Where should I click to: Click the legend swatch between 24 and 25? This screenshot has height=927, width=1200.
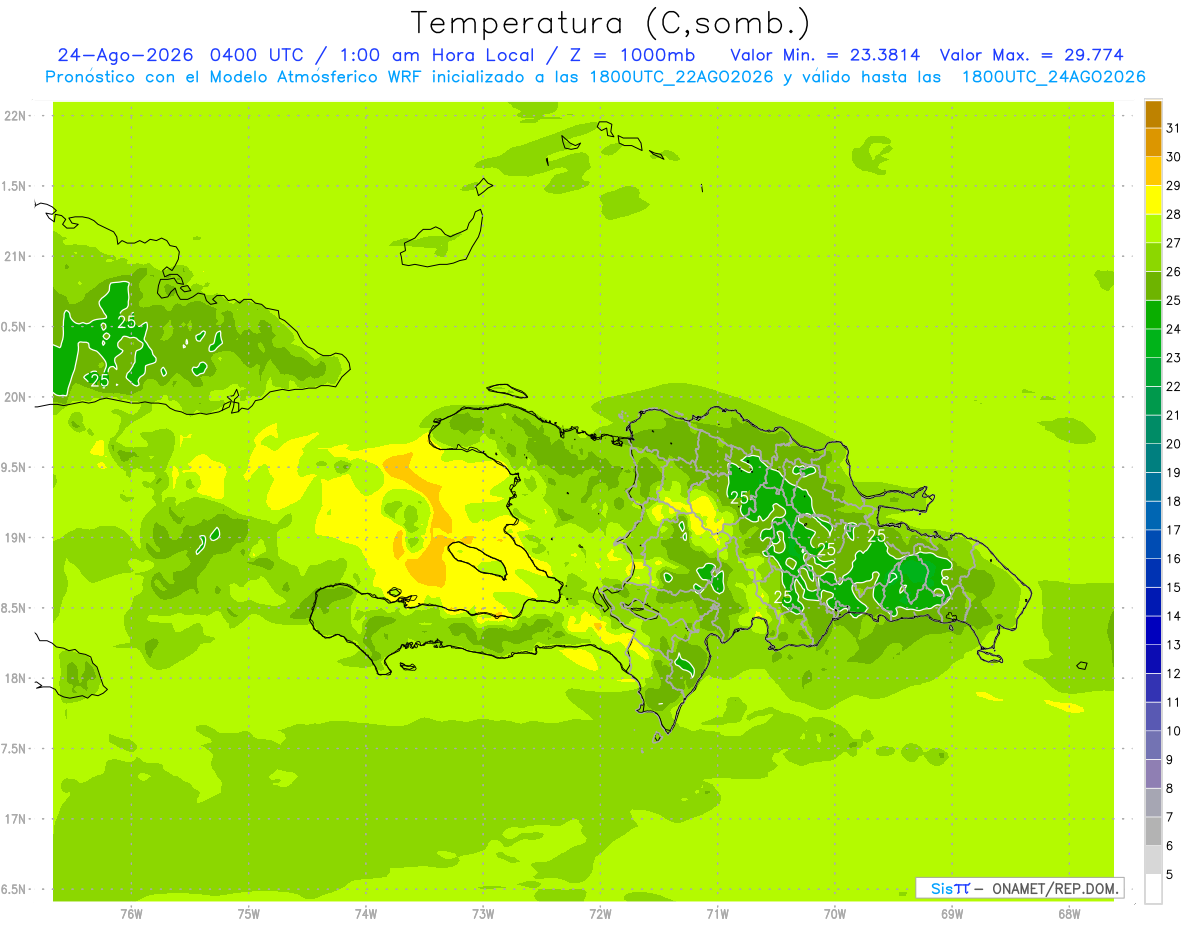click(x=1153, y=315)
